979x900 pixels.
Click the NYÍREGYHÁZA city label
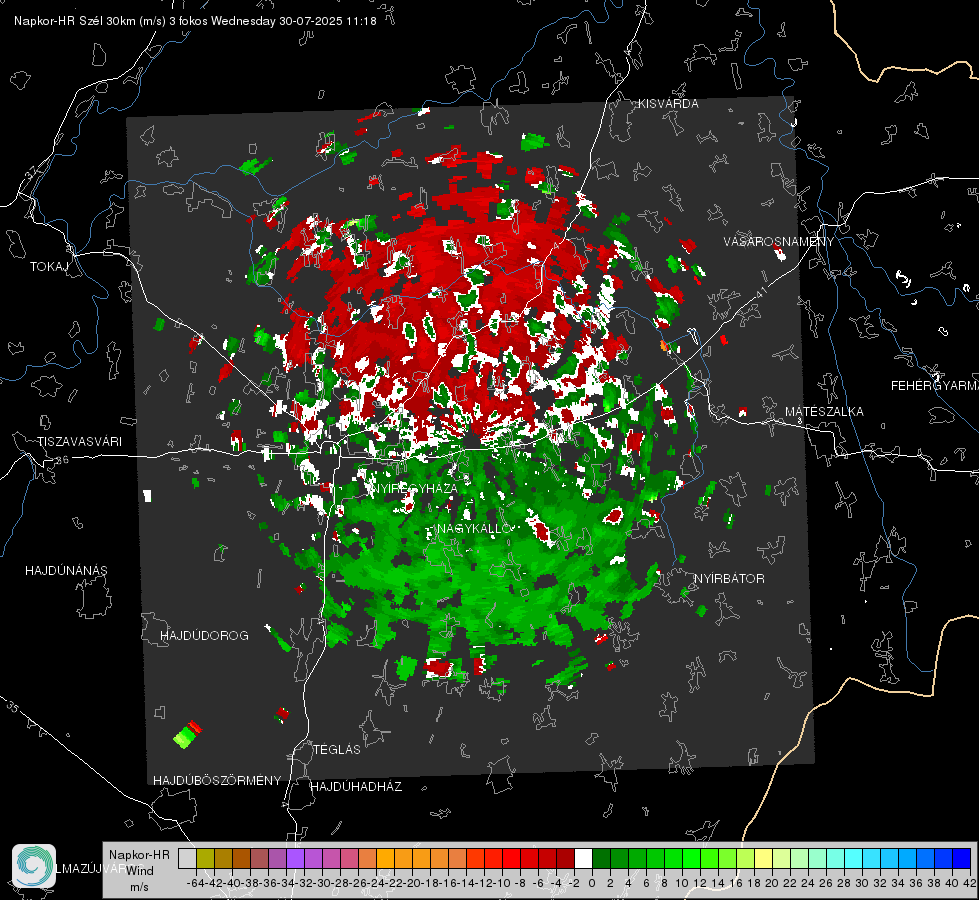tap(415, 488)
